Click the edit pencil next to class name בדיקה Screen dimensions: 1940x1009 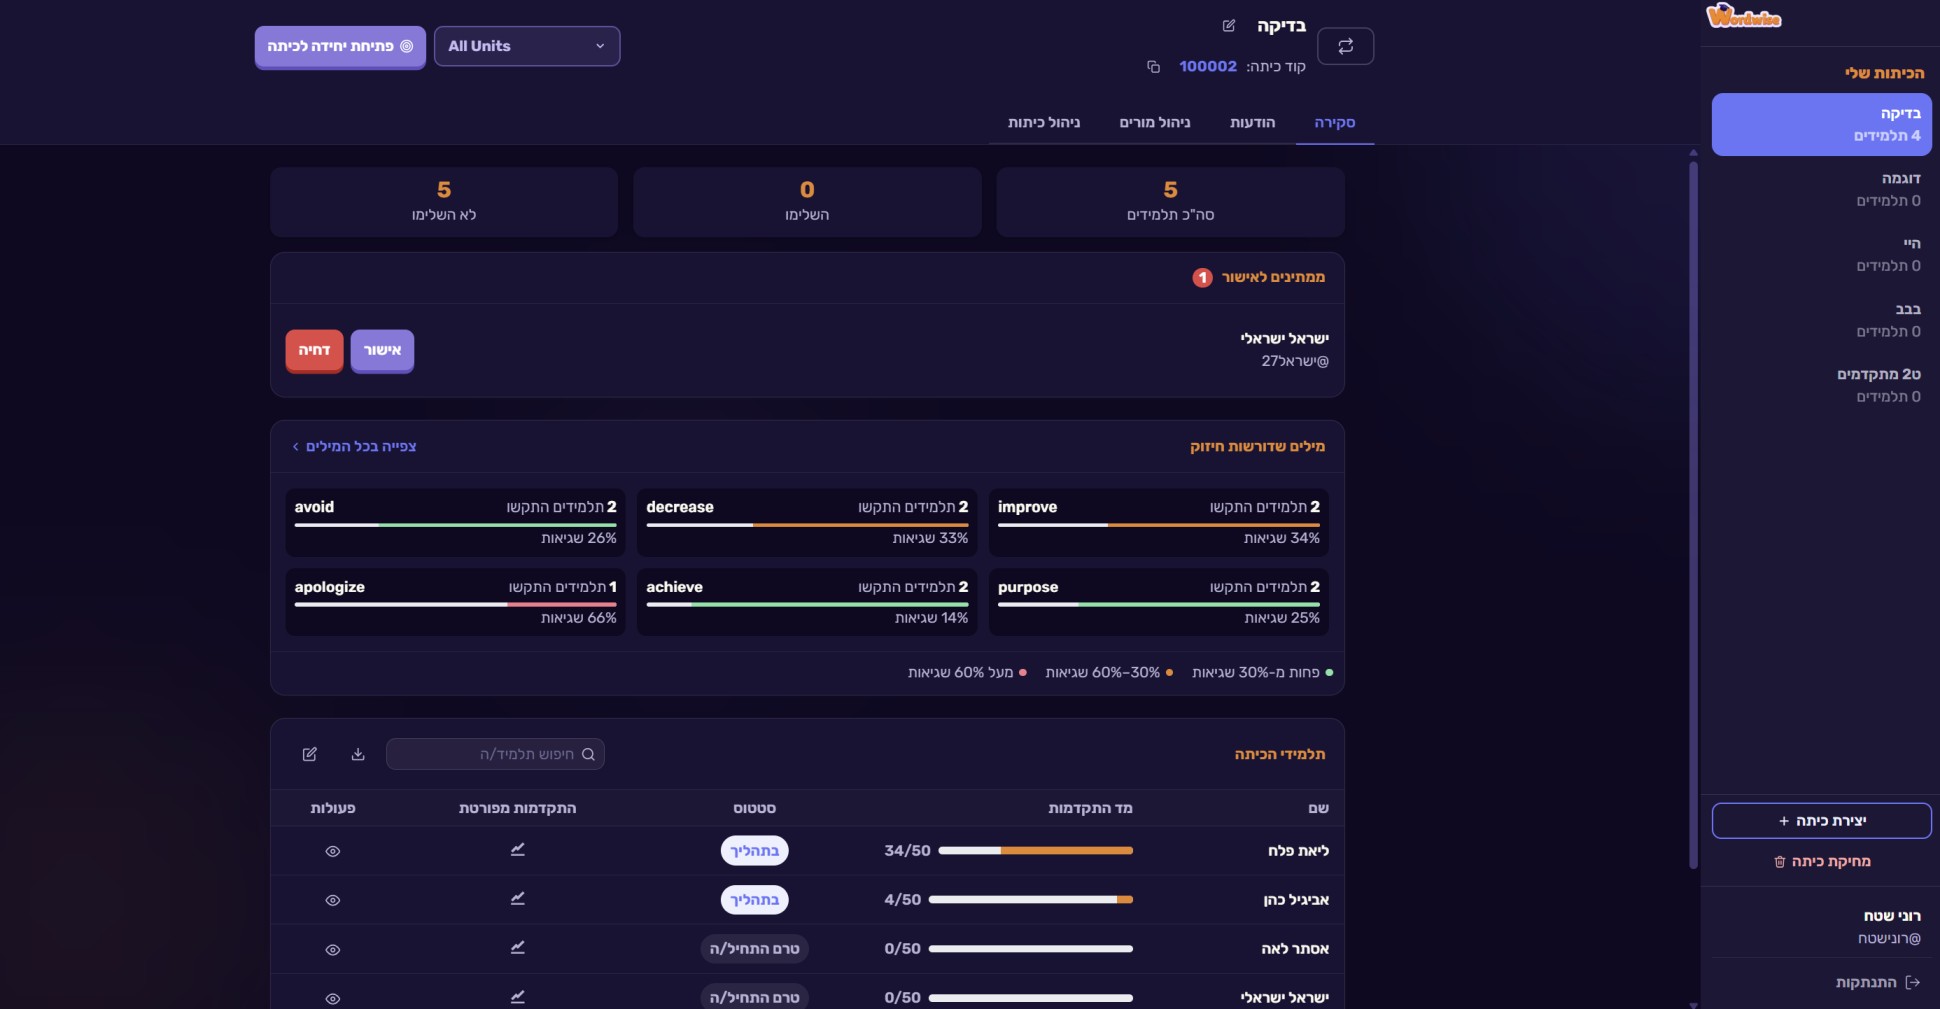tap(1229, 26)
